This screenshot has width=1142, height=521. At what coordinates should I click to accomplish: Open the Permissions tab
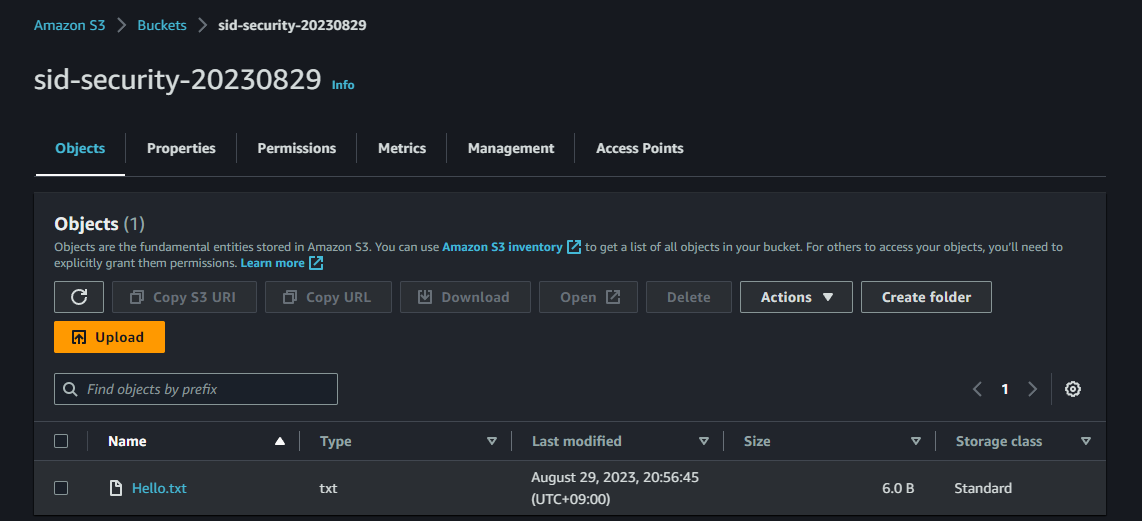[296, 149]
